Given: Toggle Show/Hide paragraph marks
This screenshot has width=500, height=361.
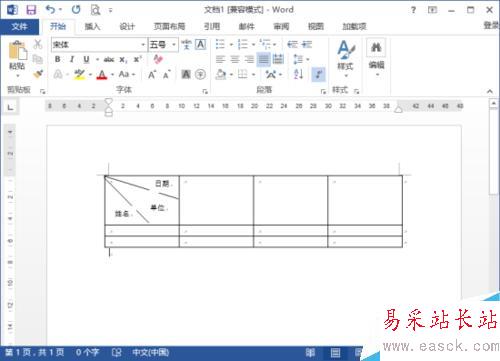Looking at the screenshot, I should point(319,74).
